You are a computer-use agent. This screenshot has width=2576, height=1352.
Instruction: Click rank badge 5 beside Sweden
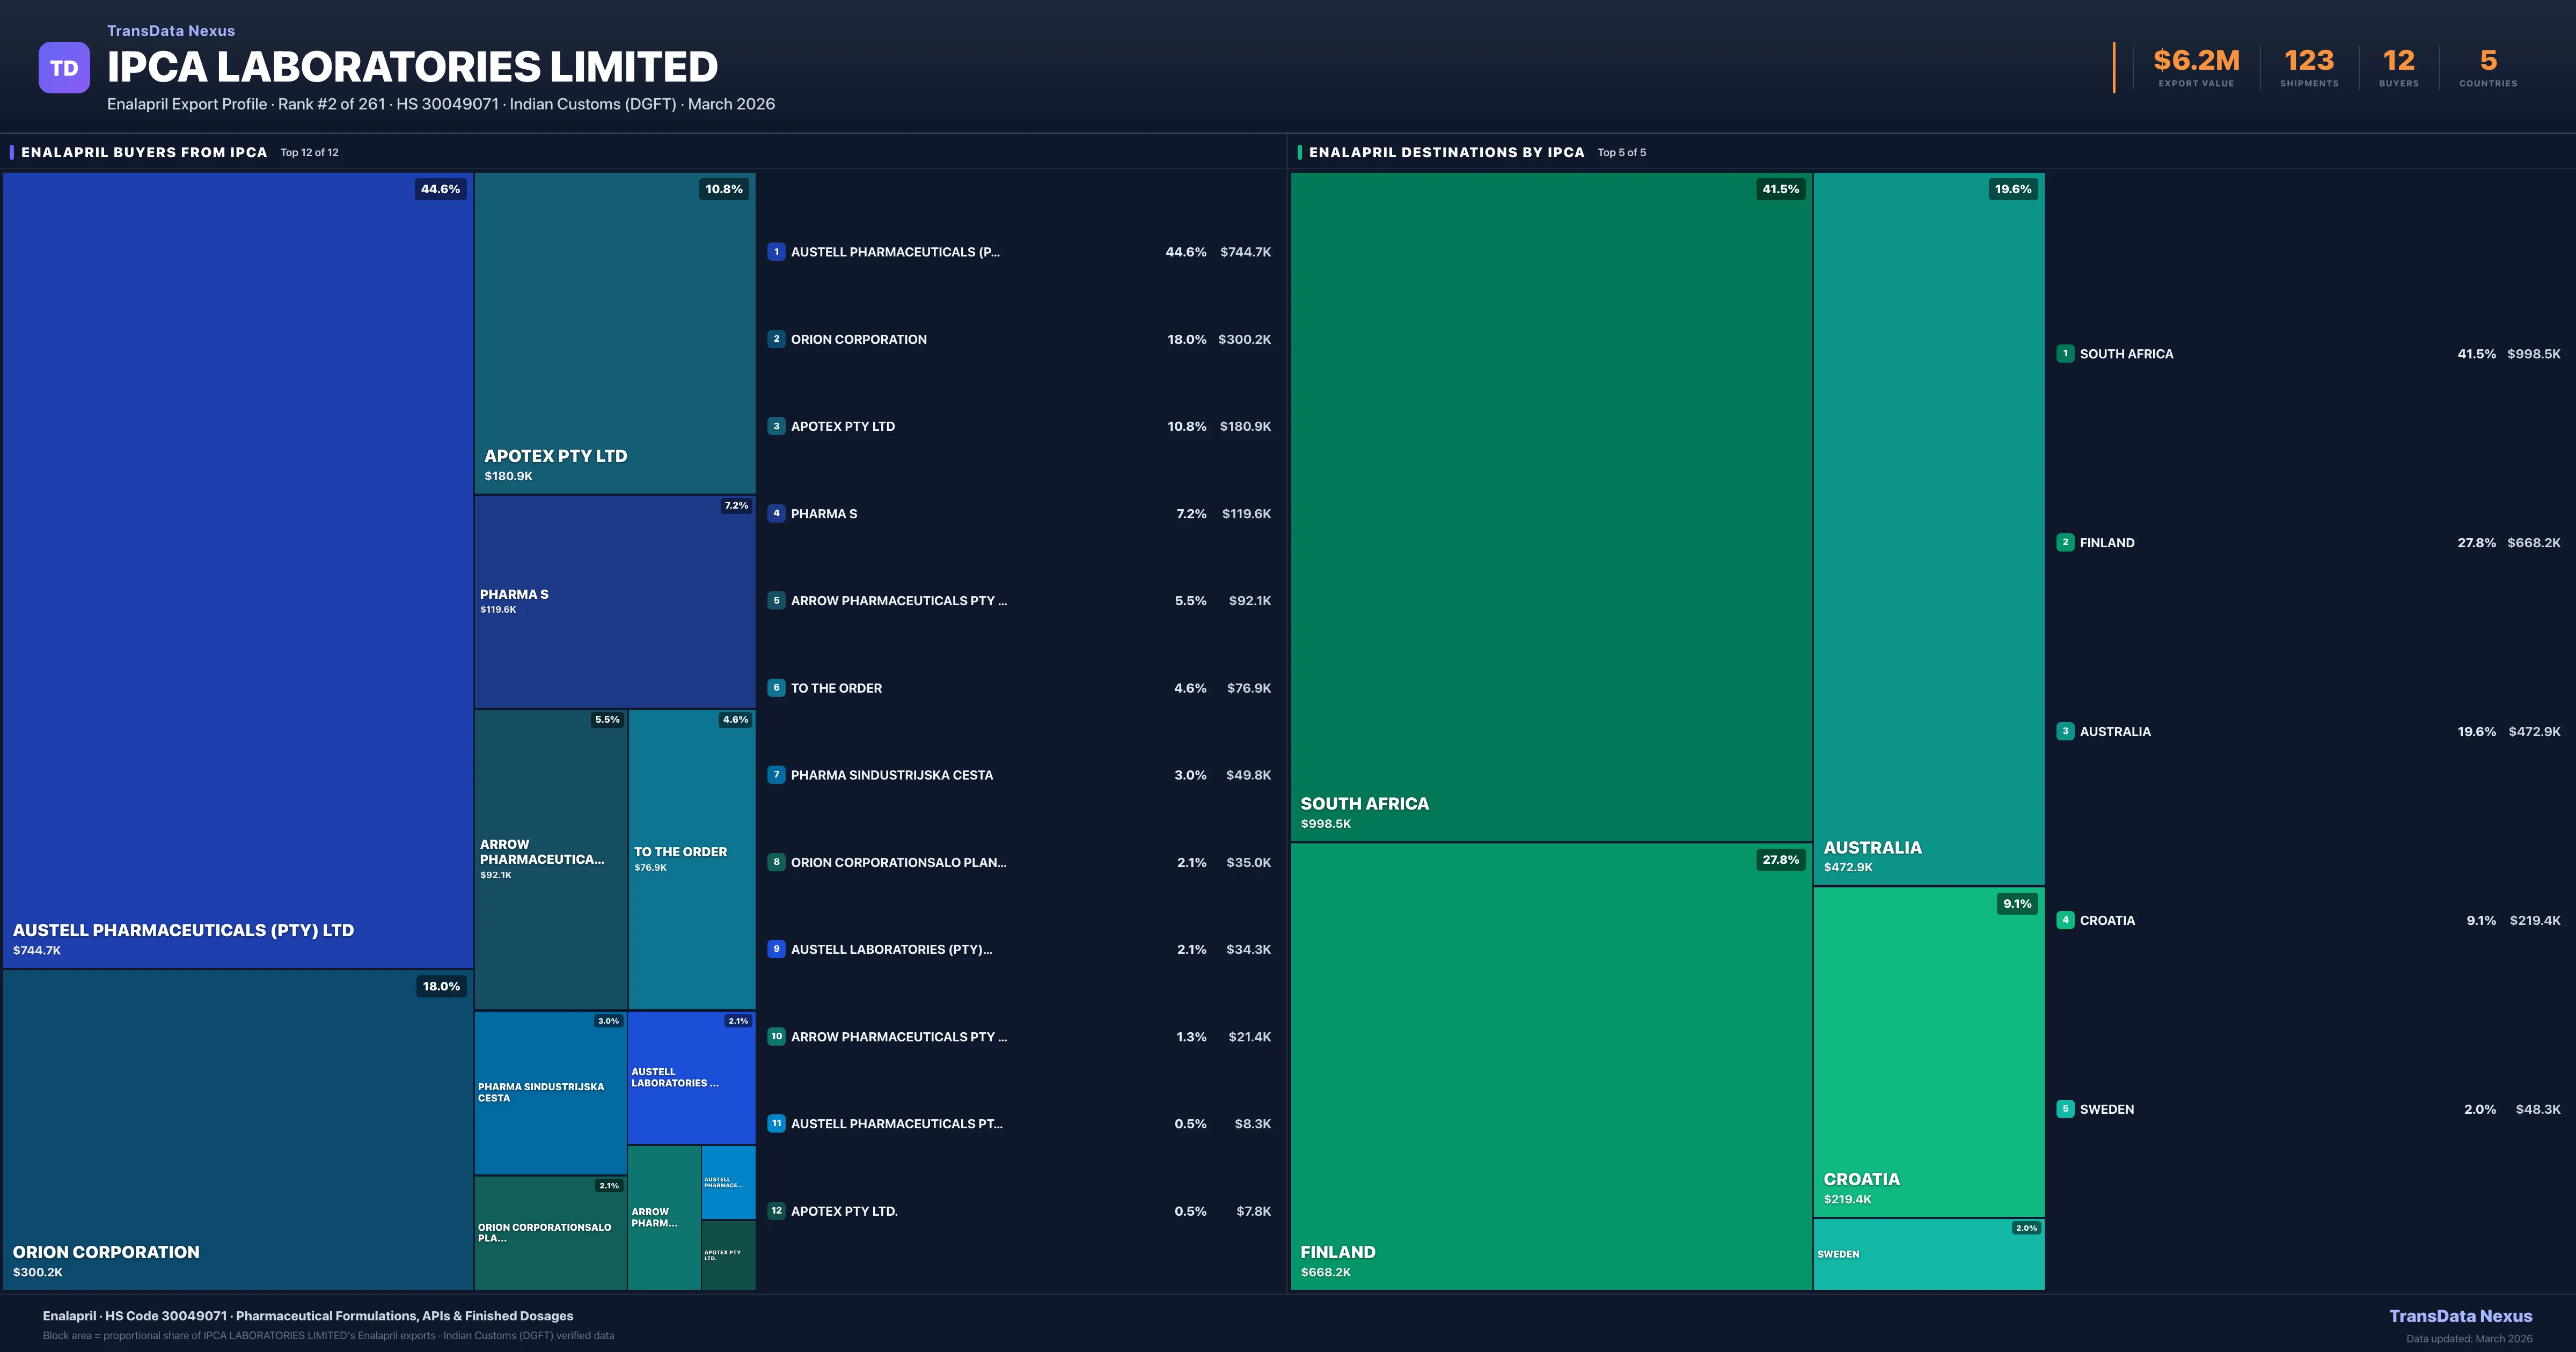click(x=2065, y=1109)
